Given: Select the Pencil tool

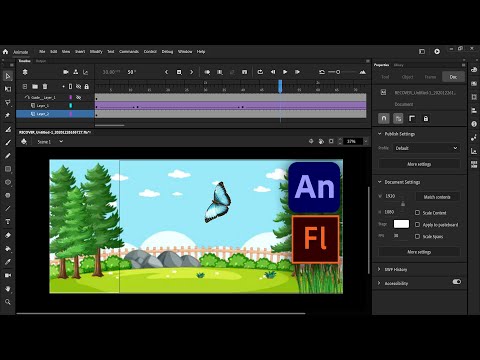Looking at the screenshot, I should point(8,156).
